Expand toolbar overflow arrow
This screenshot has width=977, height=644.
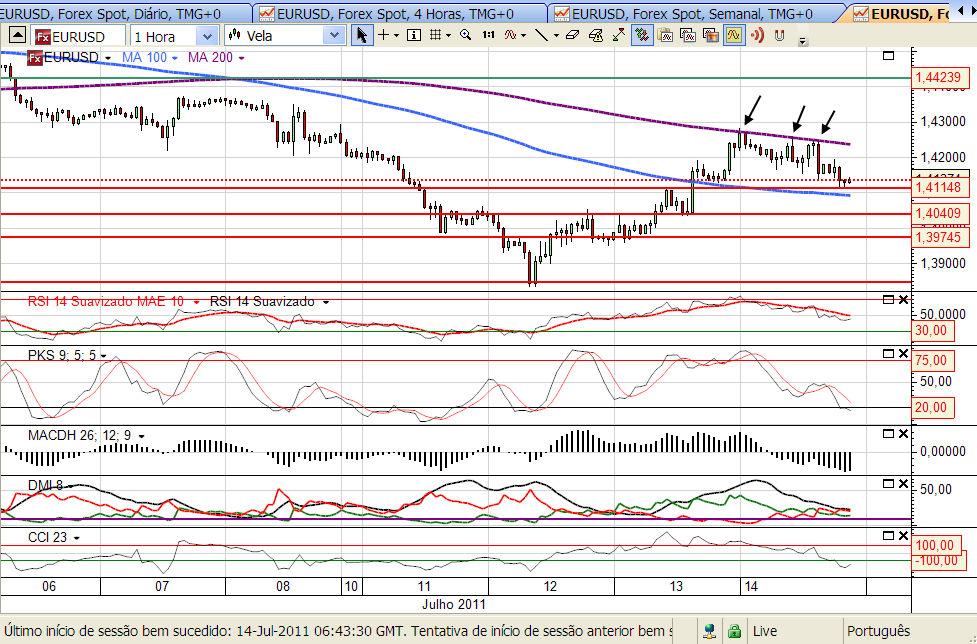803,41
